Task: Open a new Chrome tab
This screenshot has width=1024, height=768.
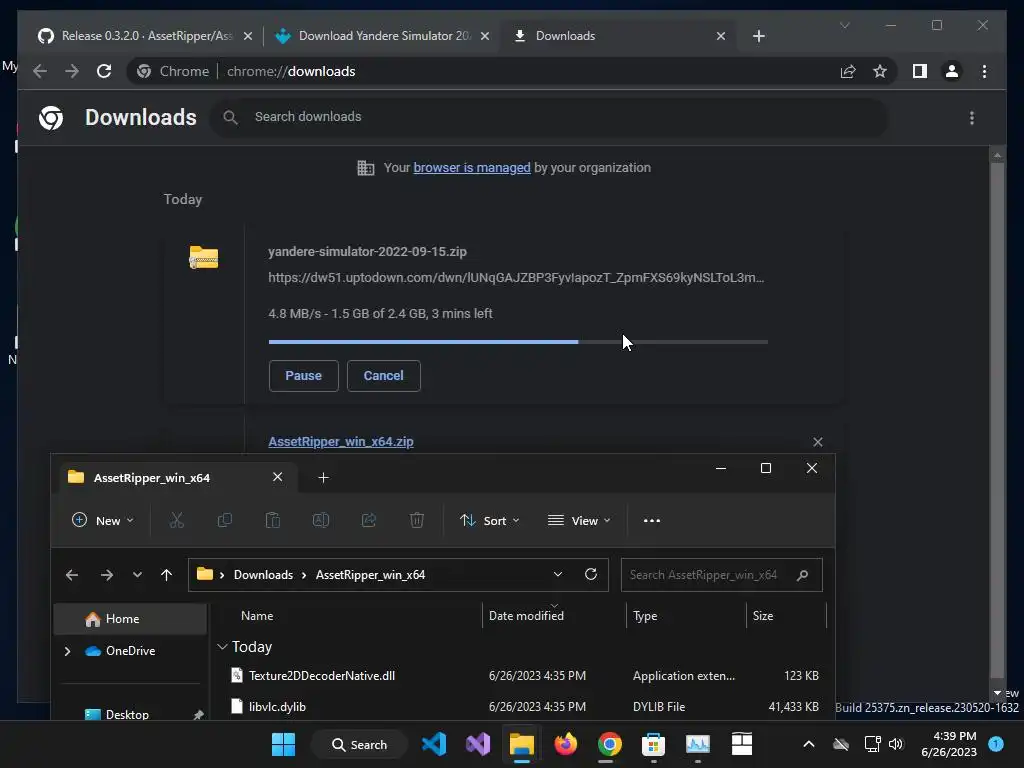Action: coord(758,36)
